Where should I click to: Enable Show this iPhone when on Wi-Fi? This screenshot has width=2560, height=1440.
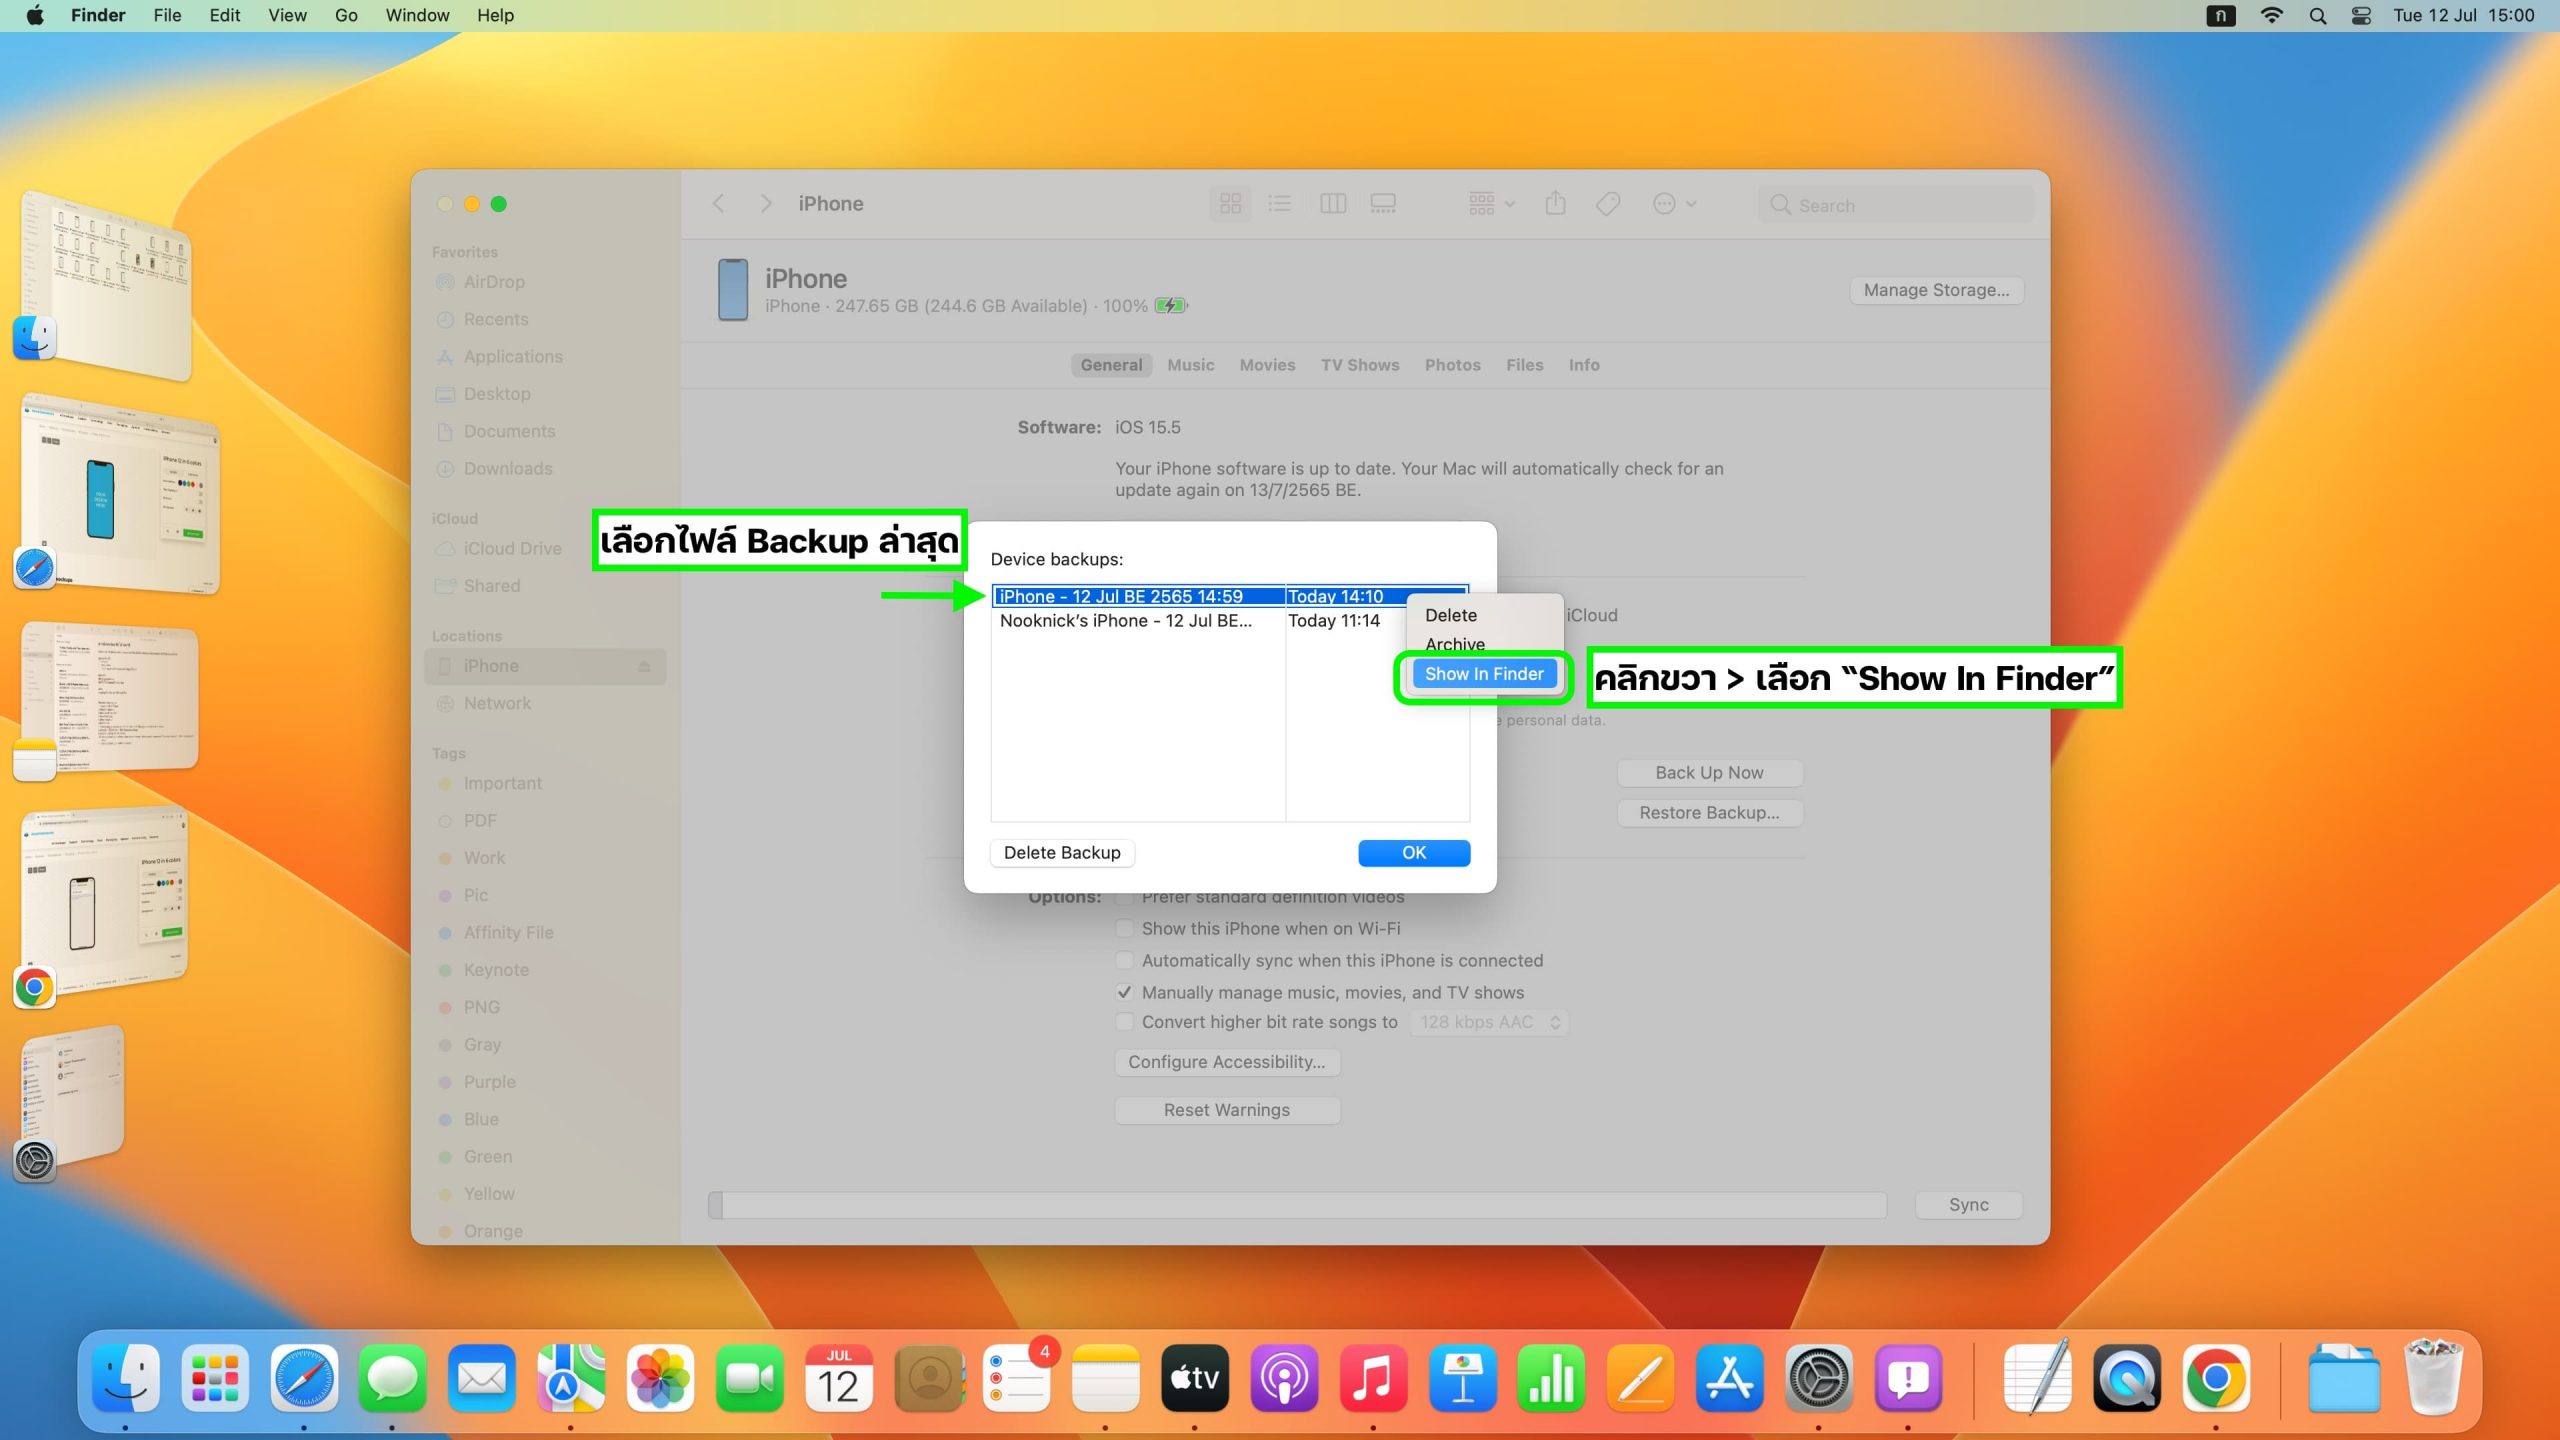[1125, 929]
